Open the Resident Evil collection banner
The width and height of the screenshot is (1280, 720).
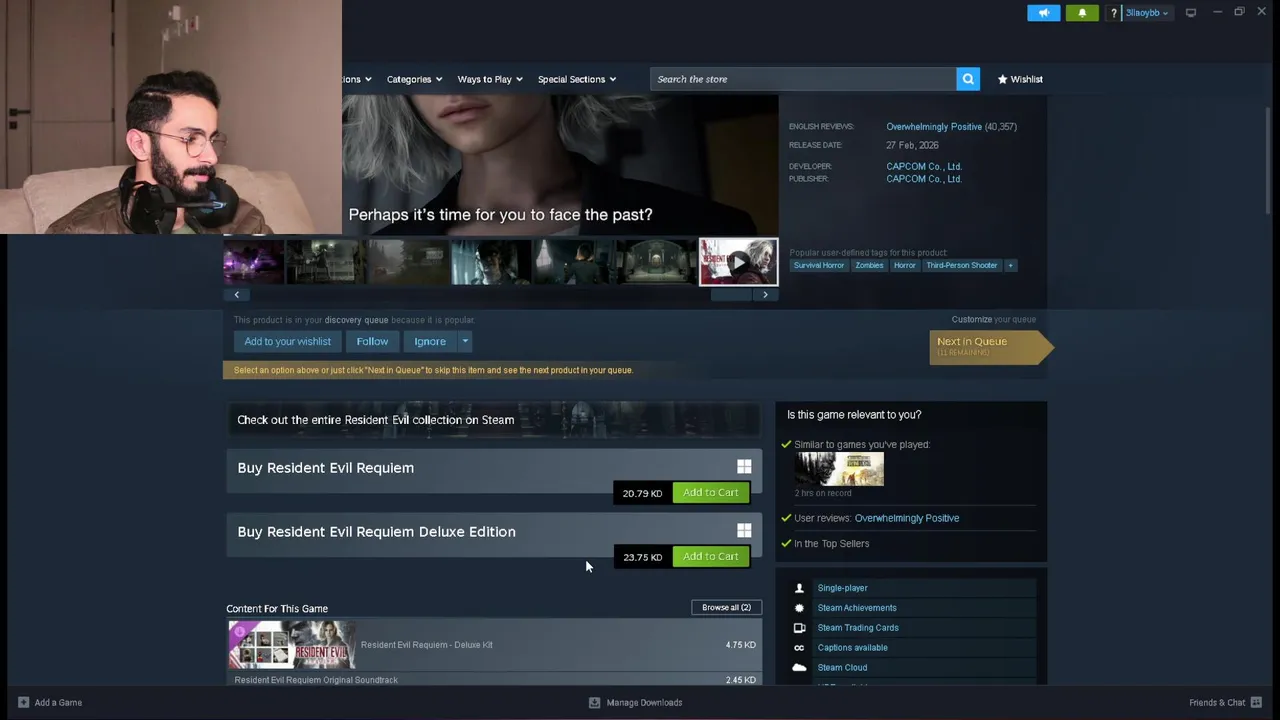coord(494,419)
